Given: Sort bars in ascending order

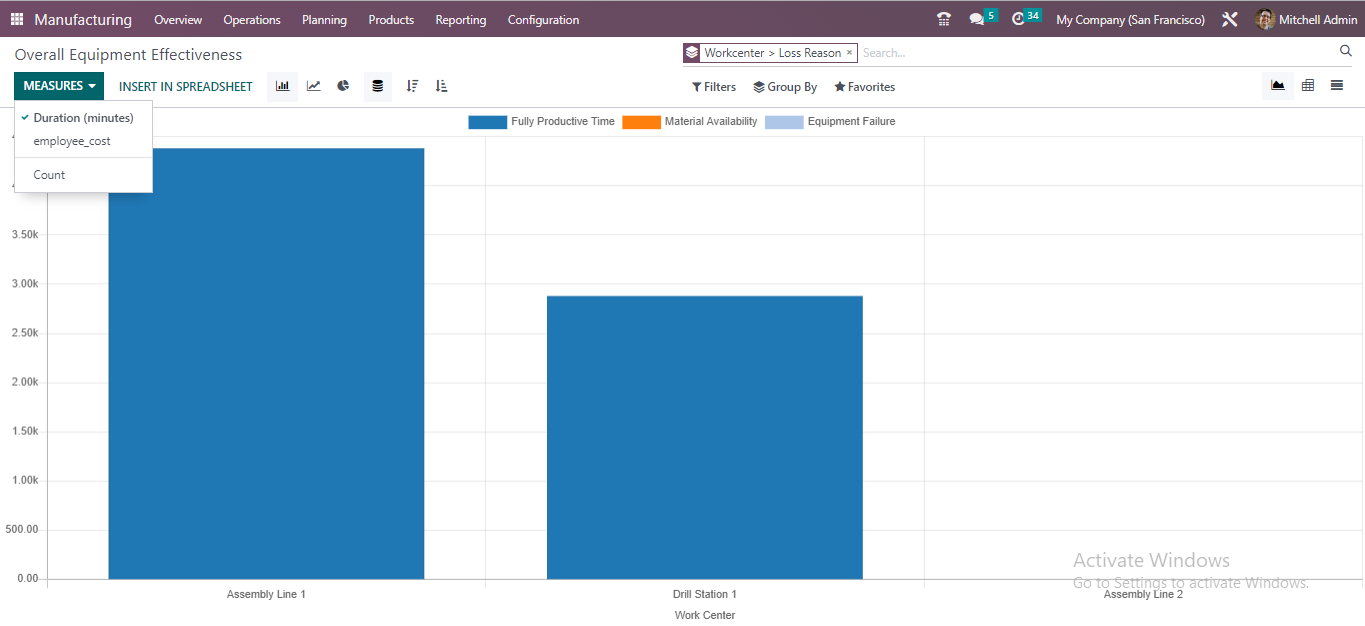Looking at the screenshot, I should coord(441,86).
